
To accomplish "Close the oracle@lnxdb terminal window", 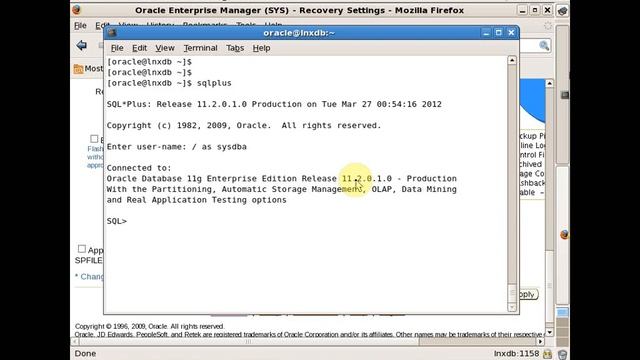I will [511, 33].
